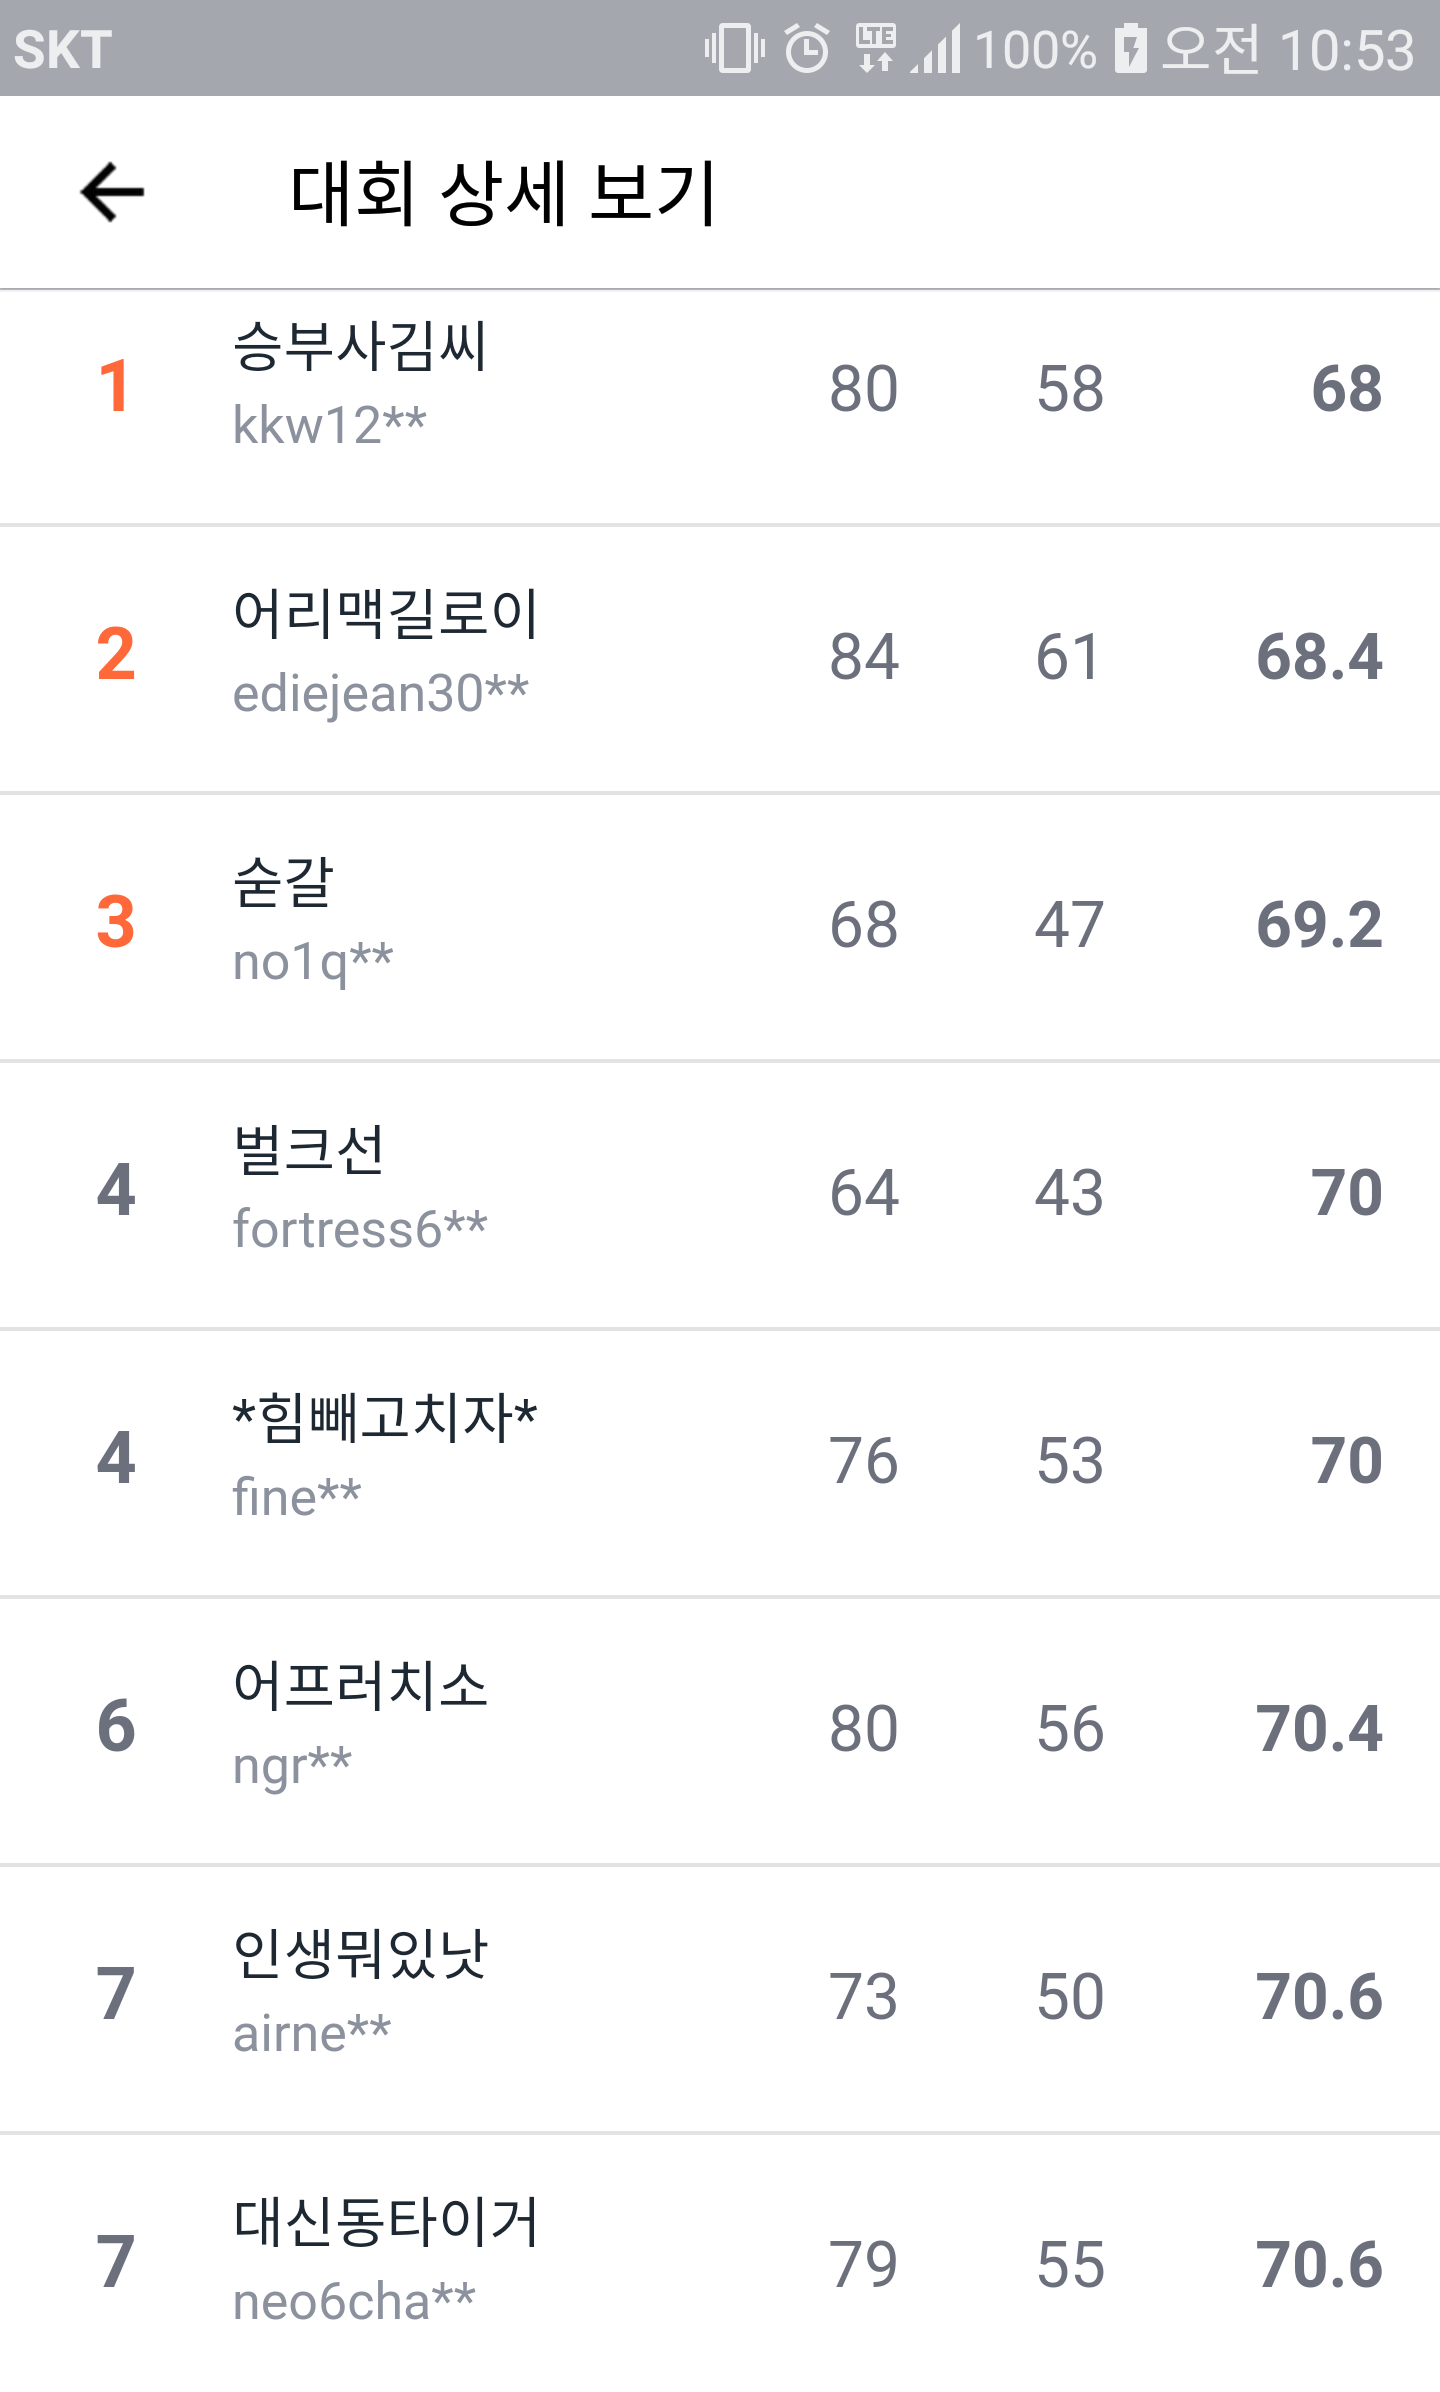Open player 어프러치소 entry
The width and height of the screenshot is (1440, 2392).
pyautogui.click(x=360, y=1686)
